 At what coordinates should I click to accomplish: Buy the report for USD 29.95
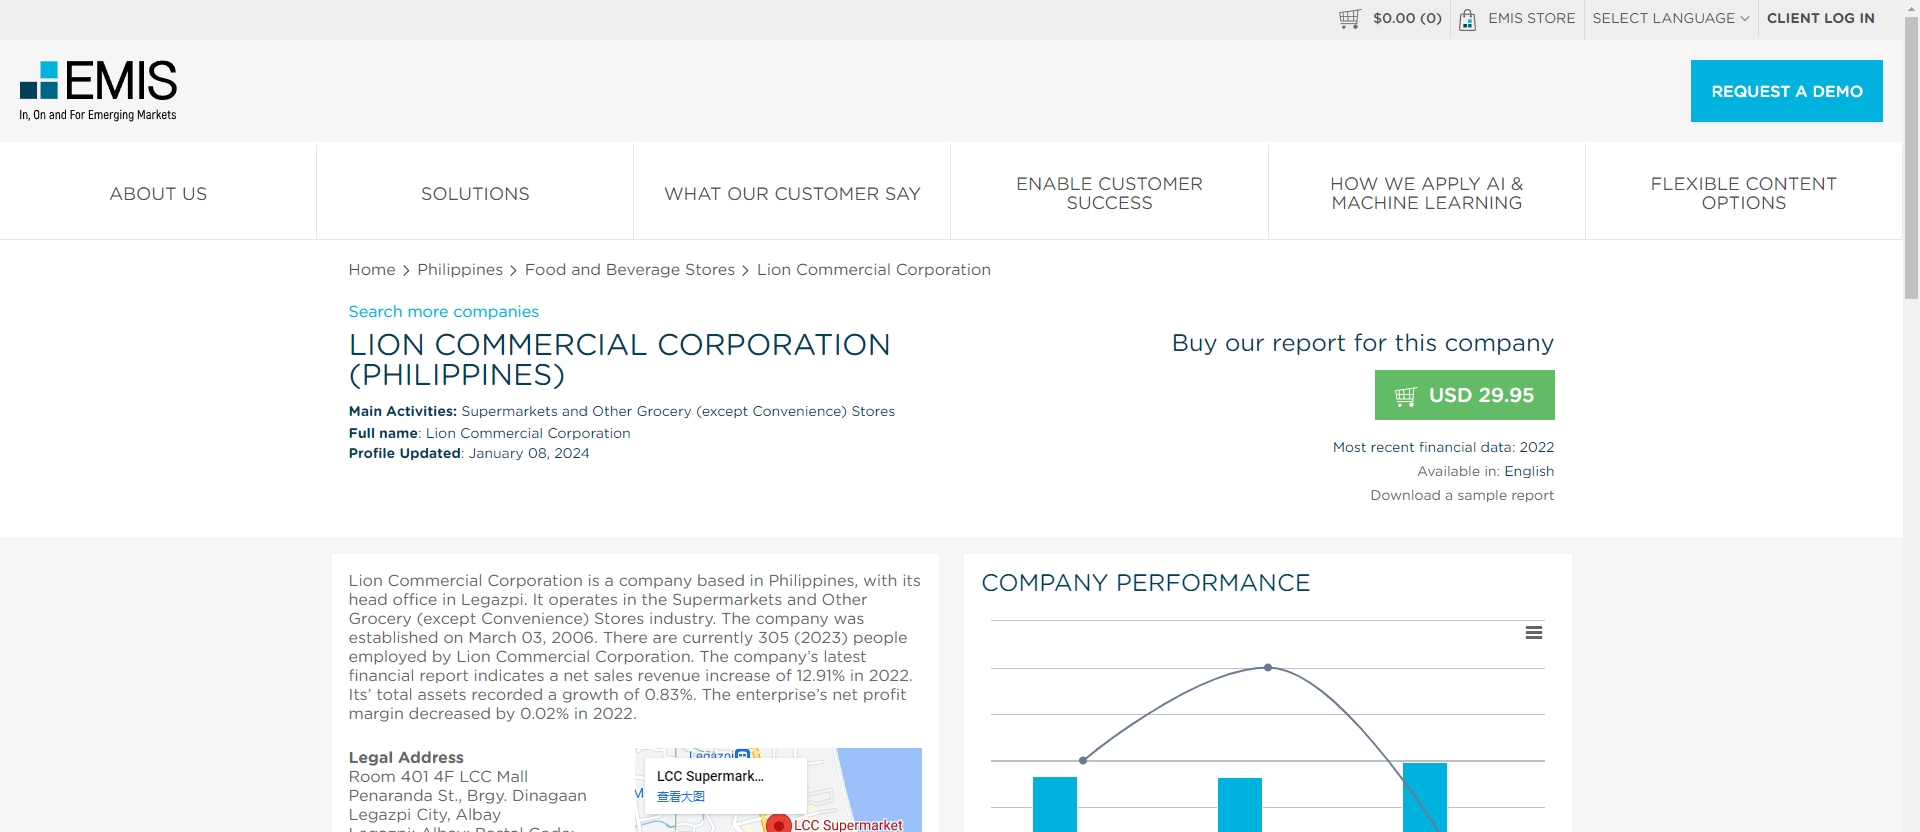tap(1464, 395)
